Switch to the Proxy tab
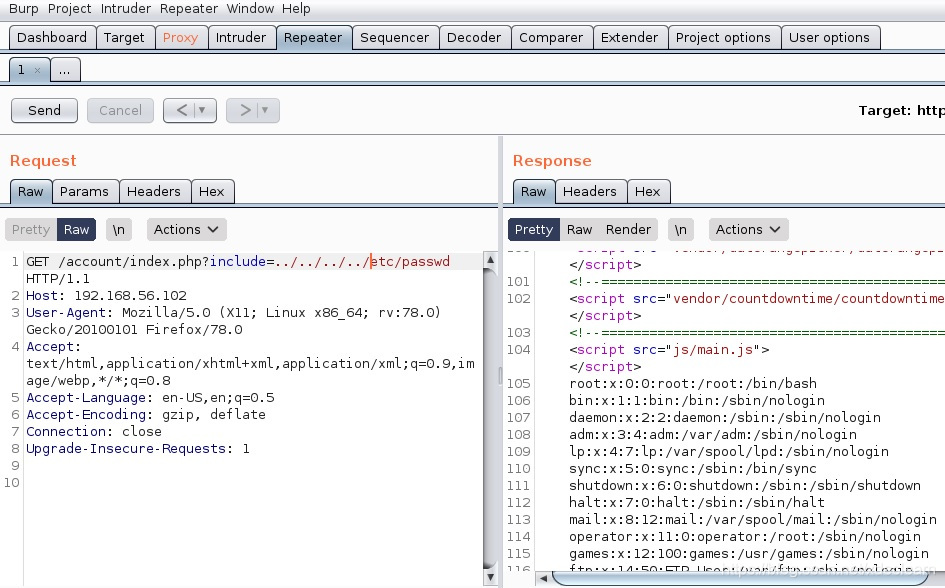This screenshot has height=588, width=945. (181, 37)
